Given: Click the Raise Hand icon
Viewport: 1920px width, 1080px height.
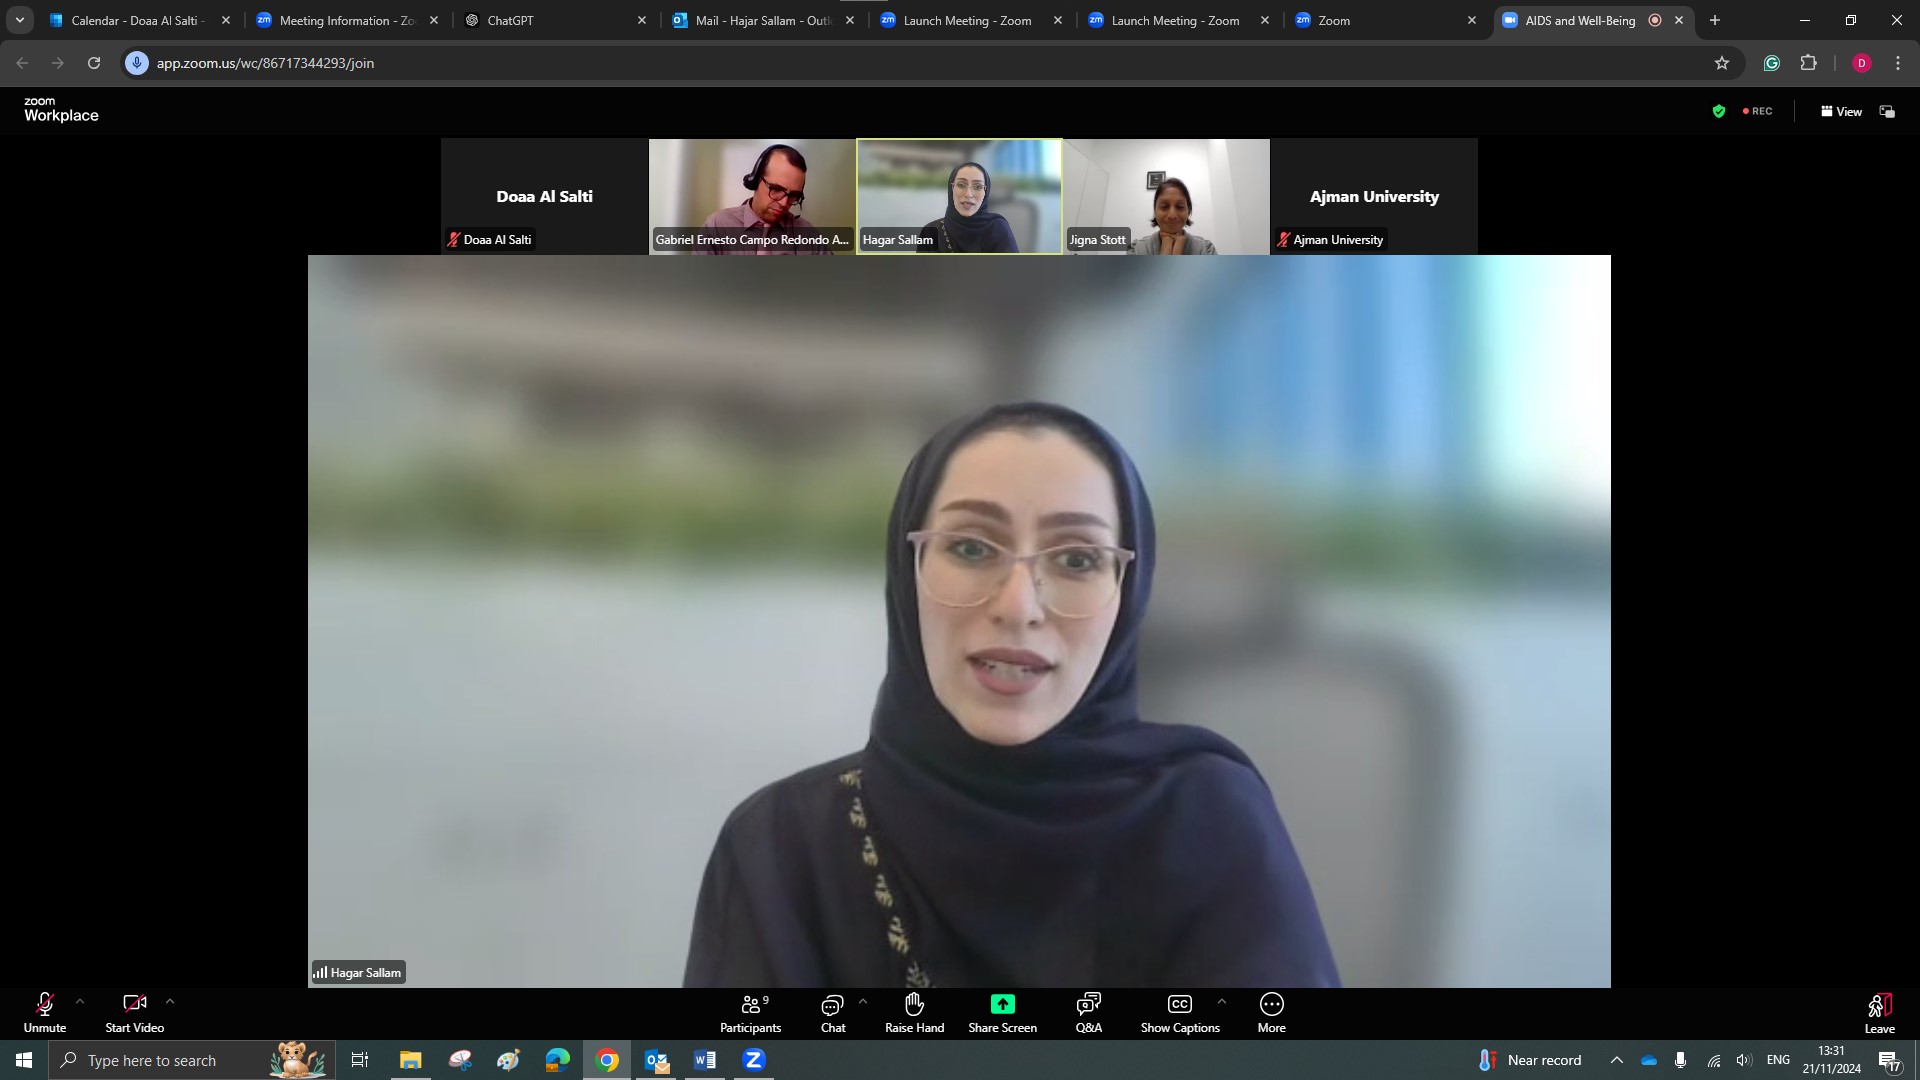Looking at the screenshot, I should point(914,1012).
